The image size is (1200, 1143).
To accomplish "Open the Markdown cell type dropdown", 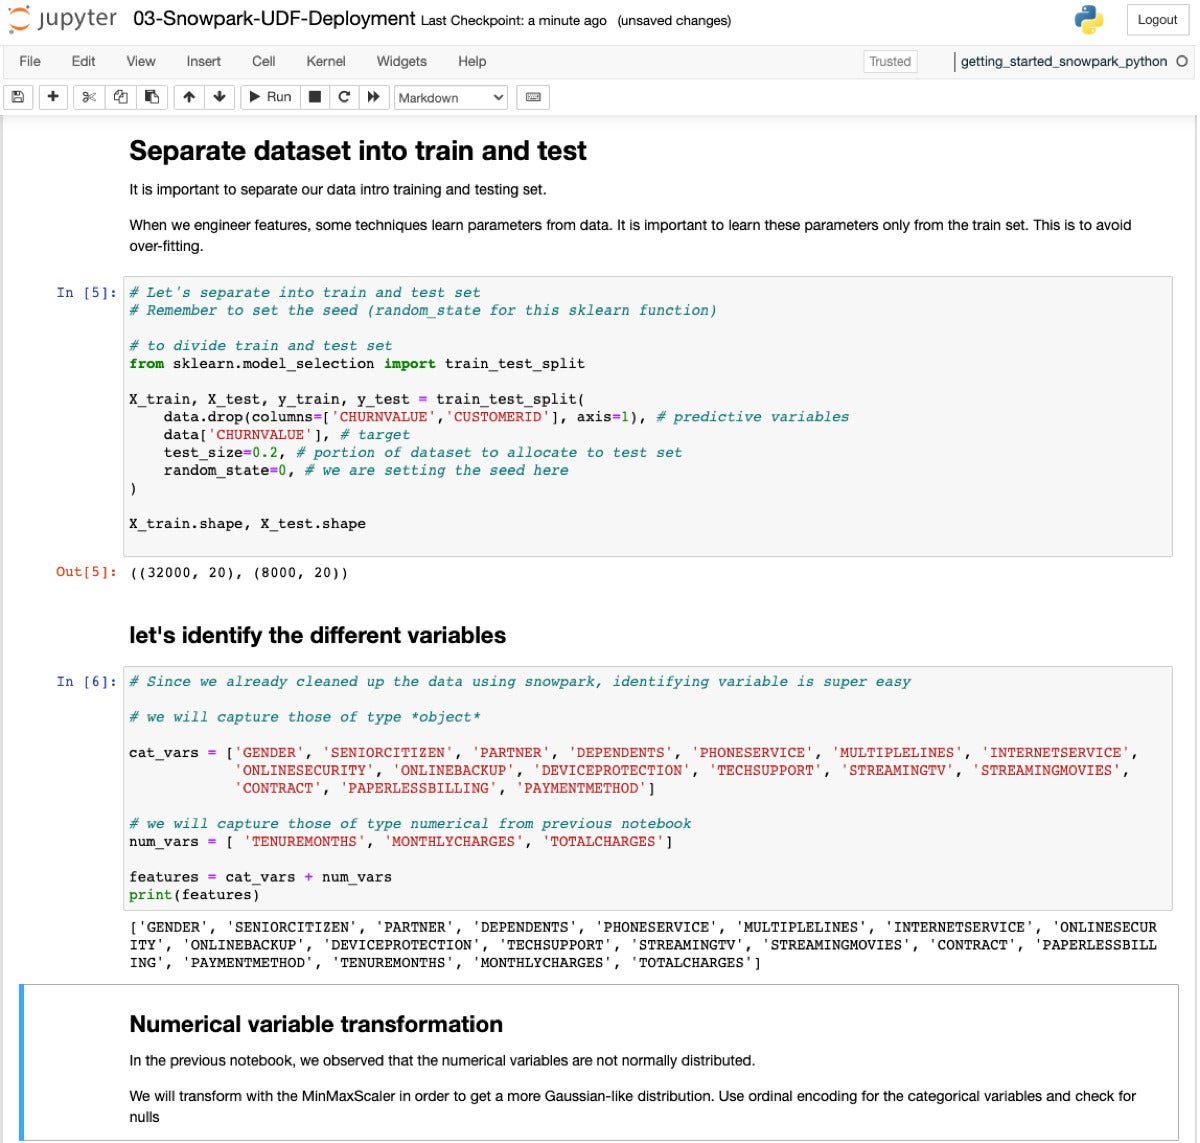I will pos(451,97).
